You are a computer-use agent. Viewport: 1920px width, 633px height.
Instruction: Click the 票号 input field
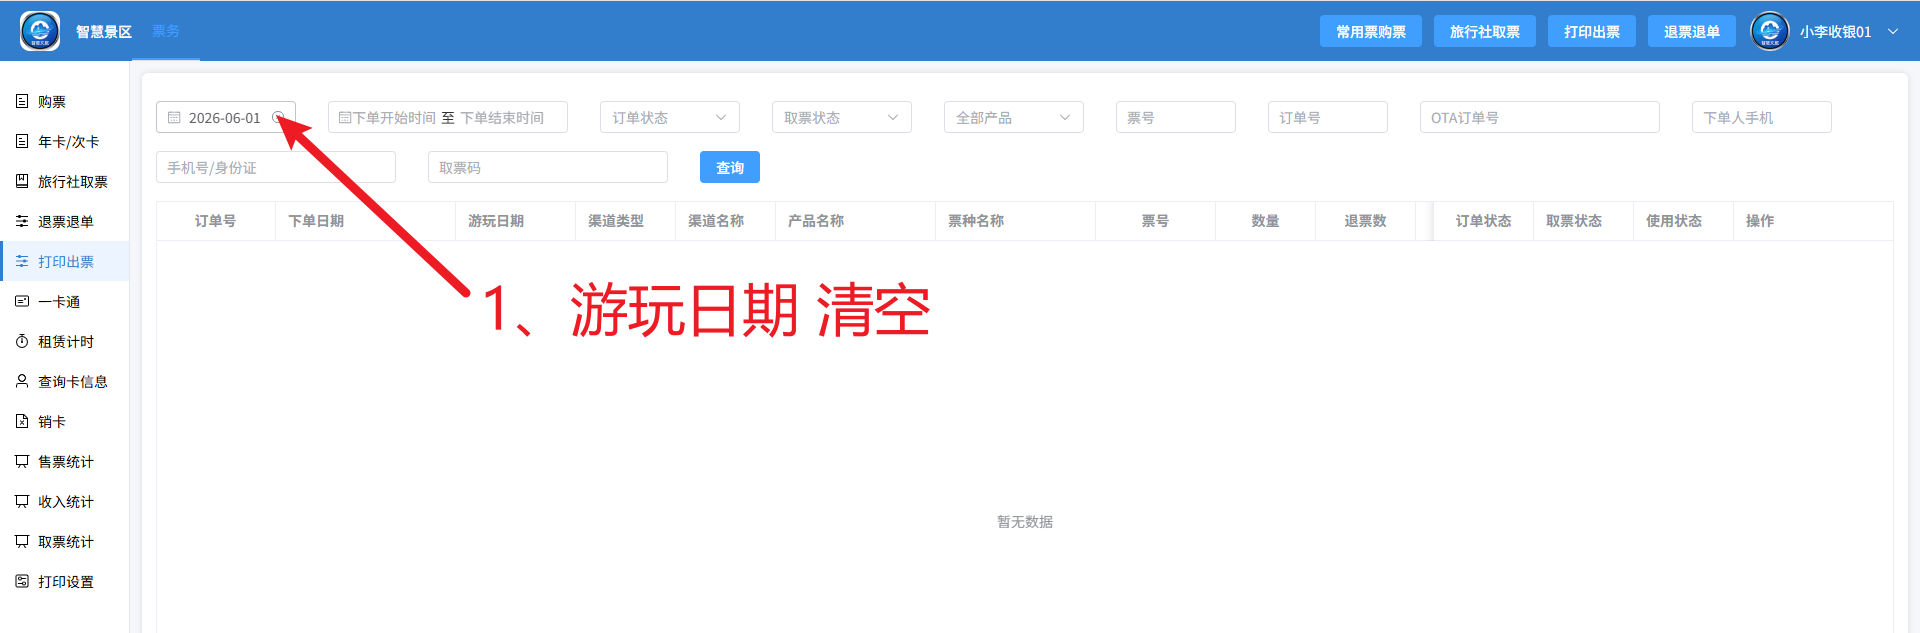point(1176,117)
